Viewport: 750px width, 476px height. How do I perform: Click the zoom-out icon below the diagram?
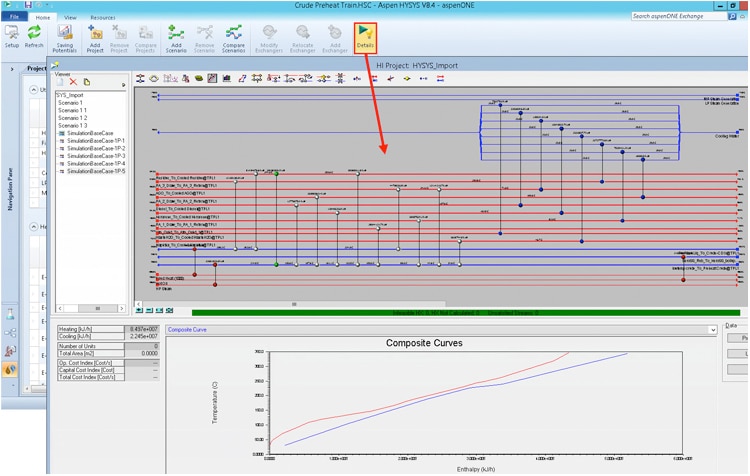click(x=149, y=310)
